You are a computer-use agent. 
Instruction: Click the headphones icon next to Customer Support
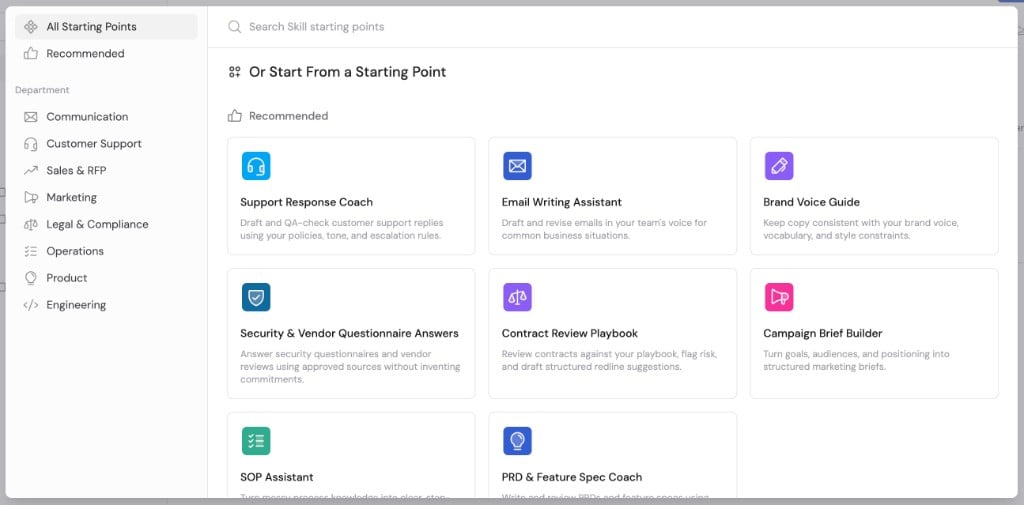click(30, 144)
